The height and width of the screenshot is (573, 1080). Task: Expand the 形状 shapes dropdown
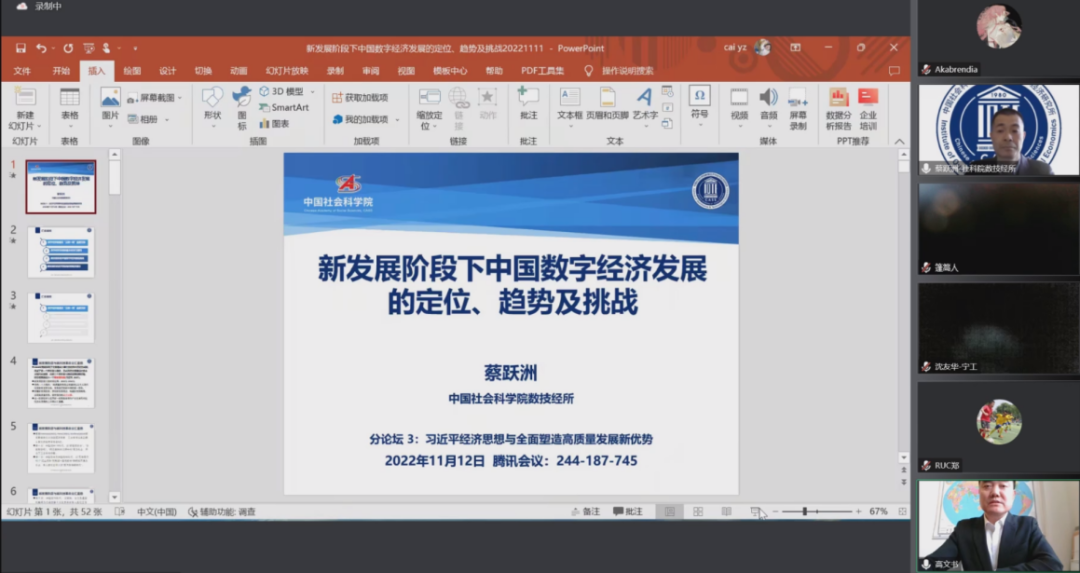point(212,116)
